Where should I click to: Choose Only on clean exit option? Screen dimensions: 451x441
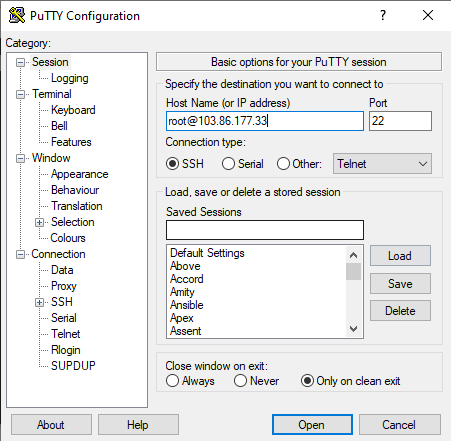[x=307, y=381]
